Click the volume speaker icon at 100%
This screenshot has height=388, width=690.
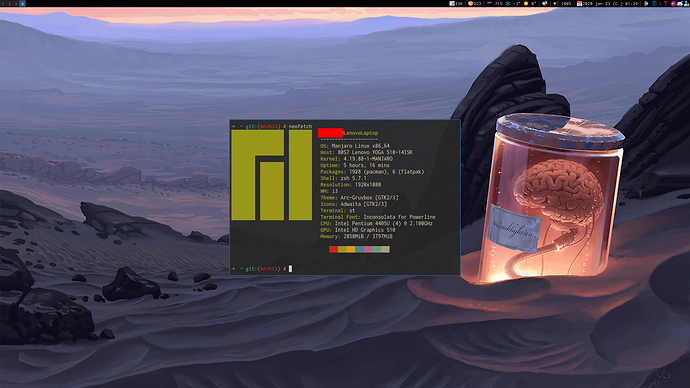pos(556,3)
